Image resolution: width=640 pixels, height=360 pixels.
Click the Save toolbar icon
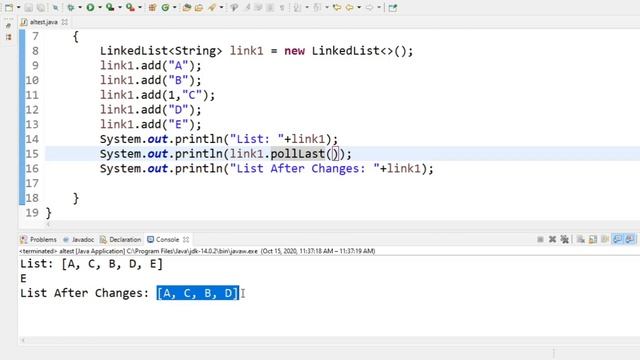28,7
